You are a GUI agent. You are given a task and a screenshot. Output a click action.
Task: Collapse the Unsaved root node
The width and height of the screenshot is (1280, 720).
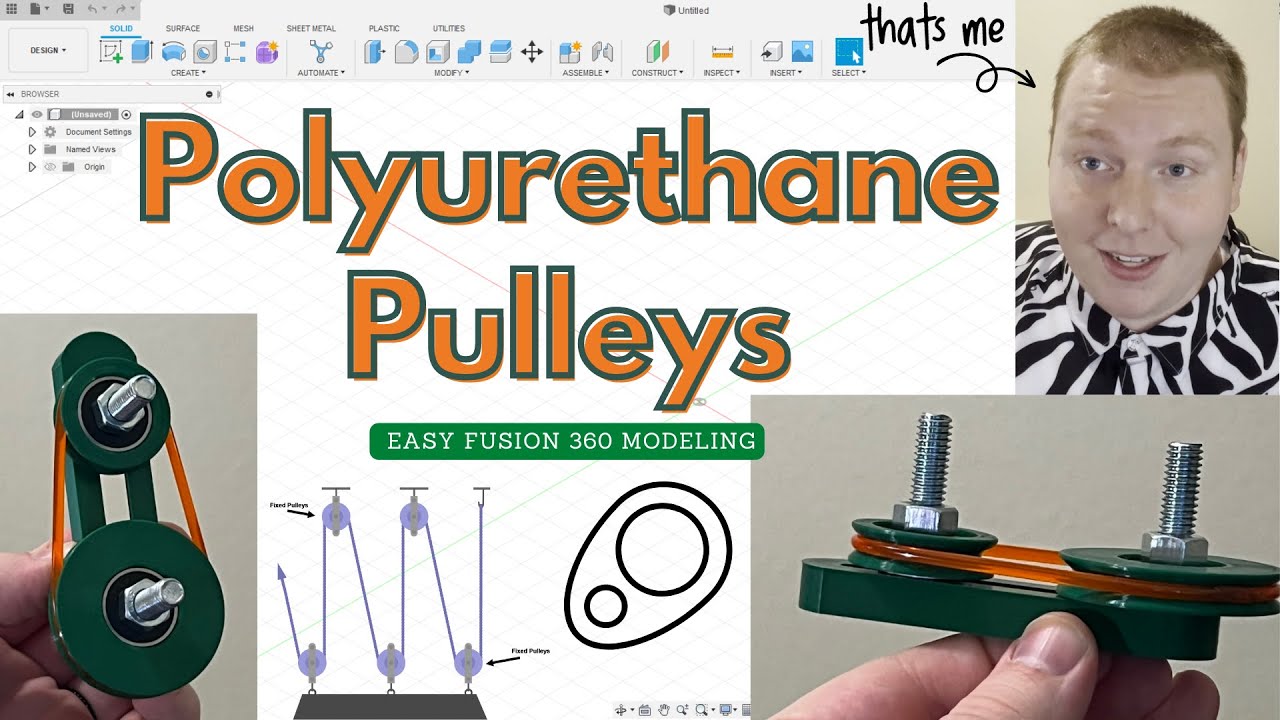coord(19,115)
